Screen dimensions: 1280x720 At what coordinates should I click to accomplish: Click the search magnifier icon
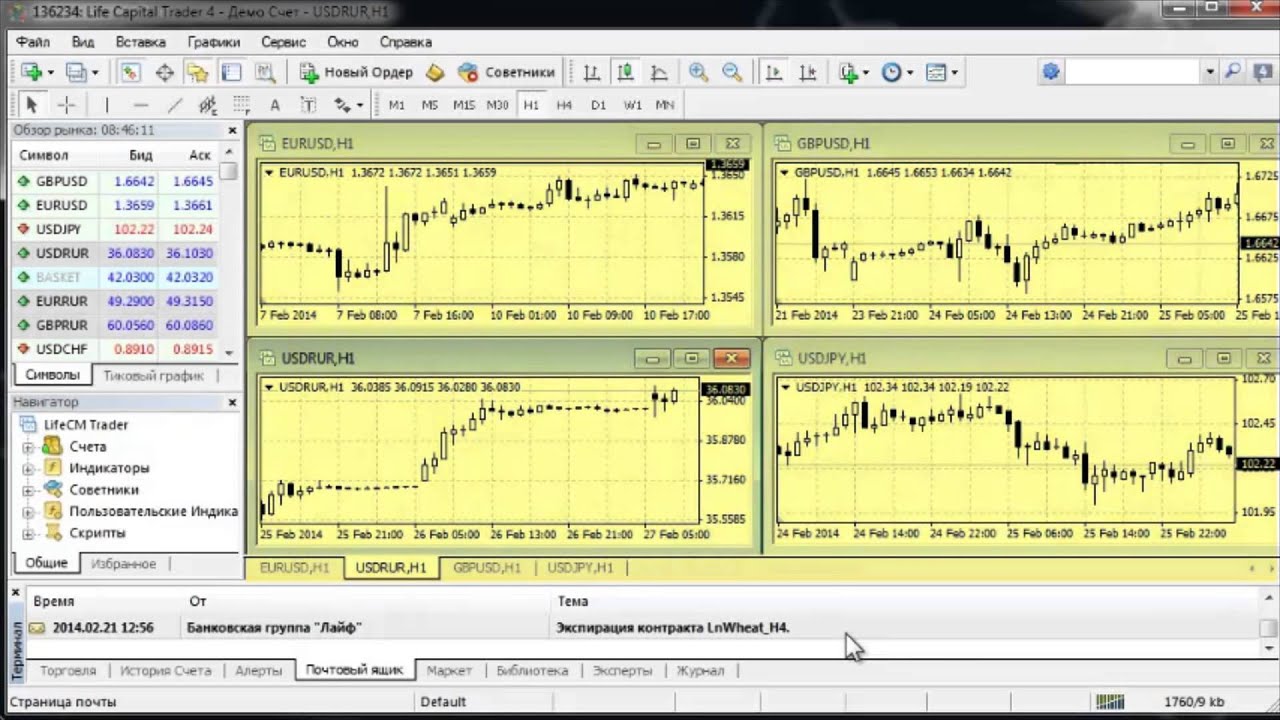tap(1233, 72)
